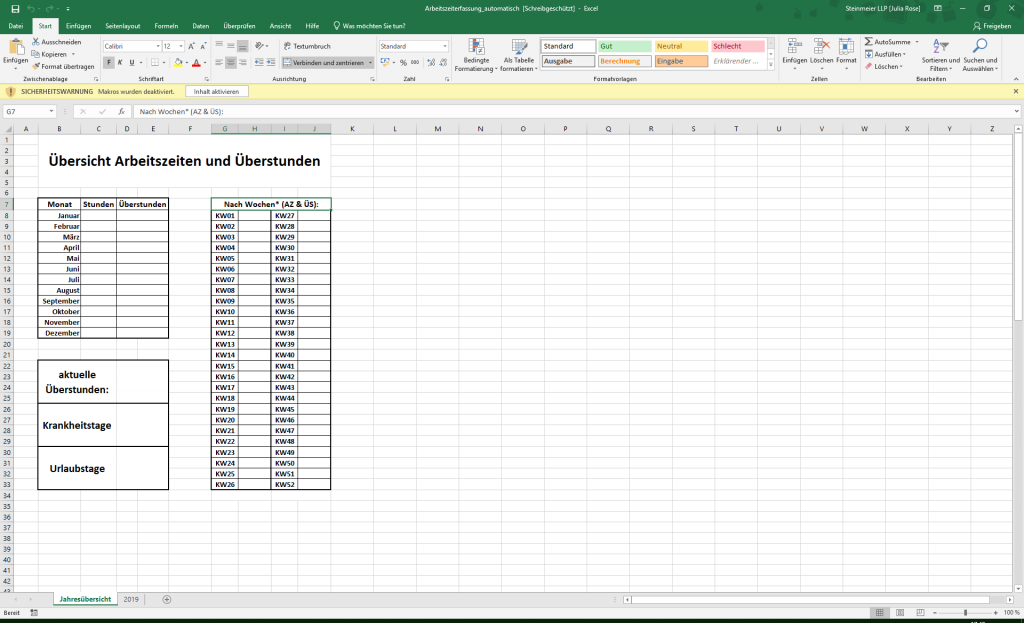
Task: Align text right
Action: (x=242, y=63)
